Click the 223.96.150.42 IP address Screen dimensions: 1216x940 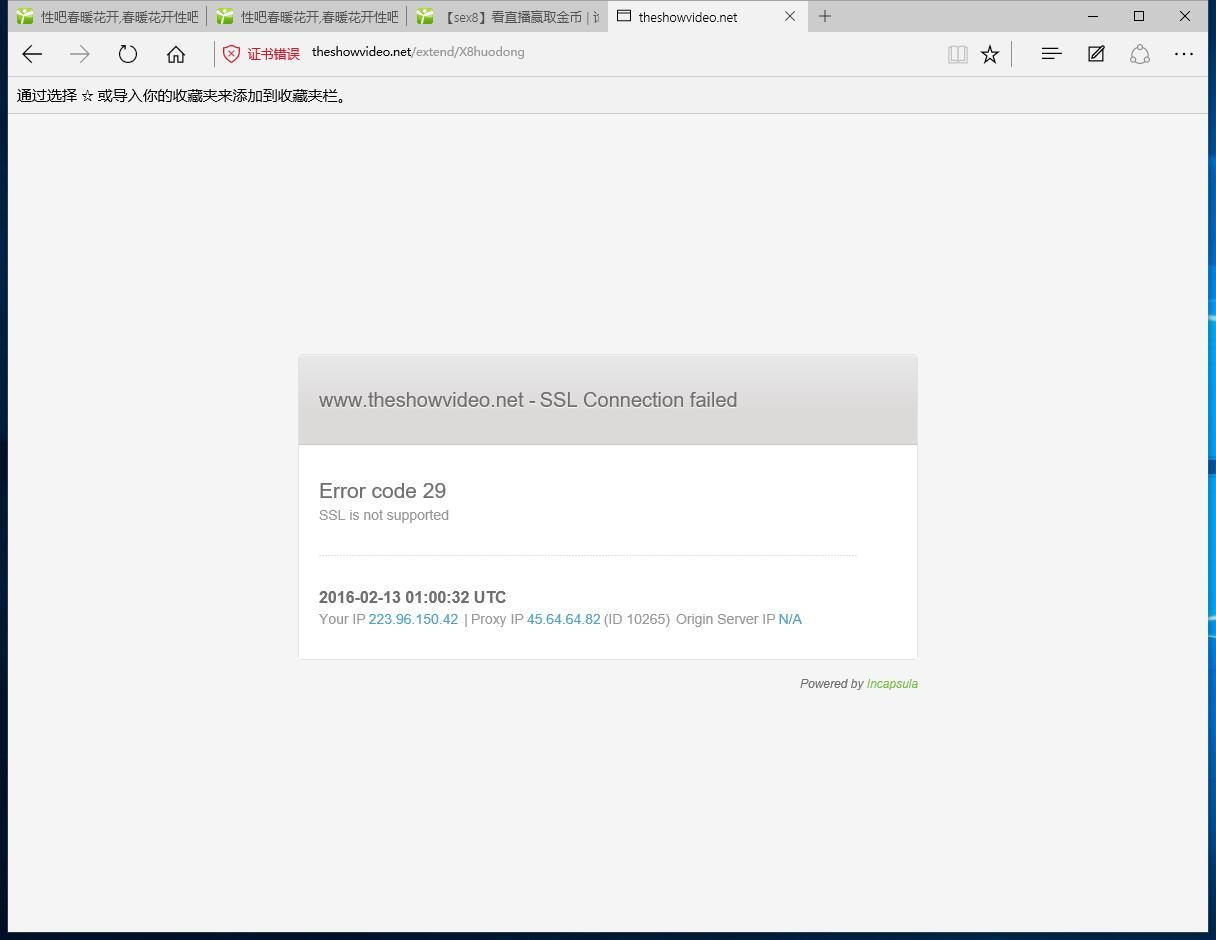click(413, 619)
